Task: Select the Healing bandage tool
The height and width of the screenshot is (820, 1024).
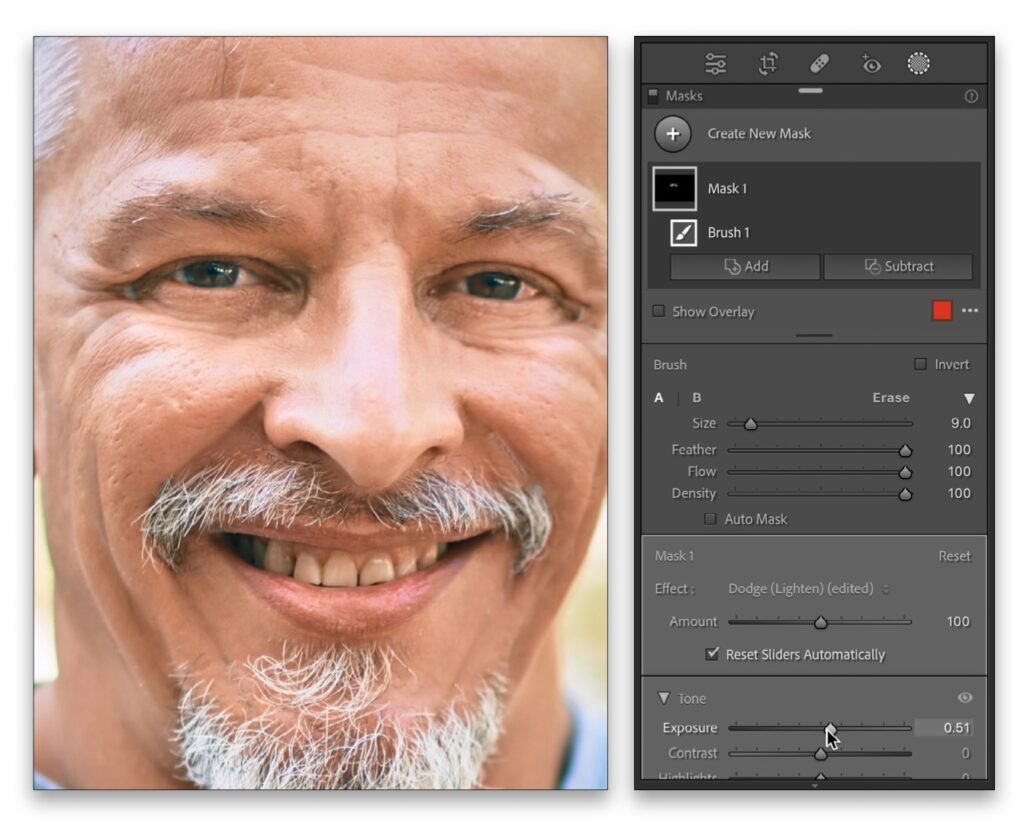Action: point(818,64)
